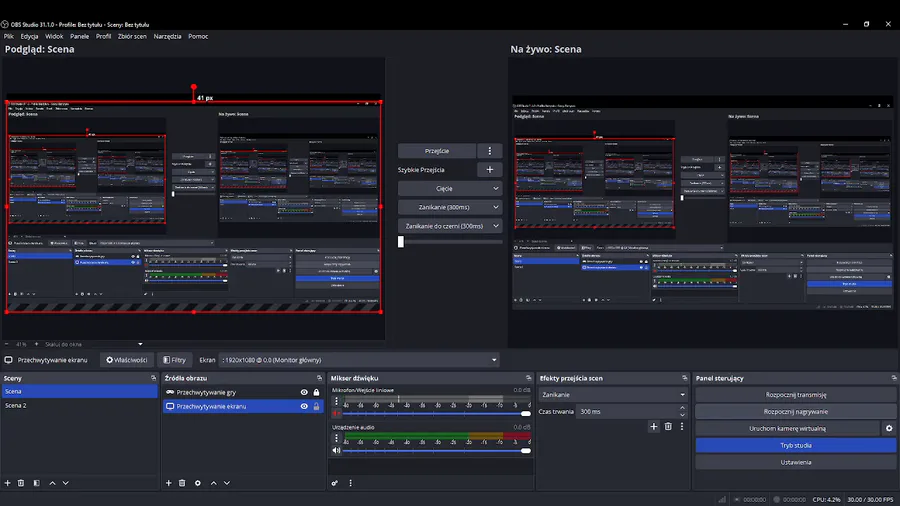Open options menu for Urządzenie audio
This screenshot has height=506, width=900.
coord(336,438)
